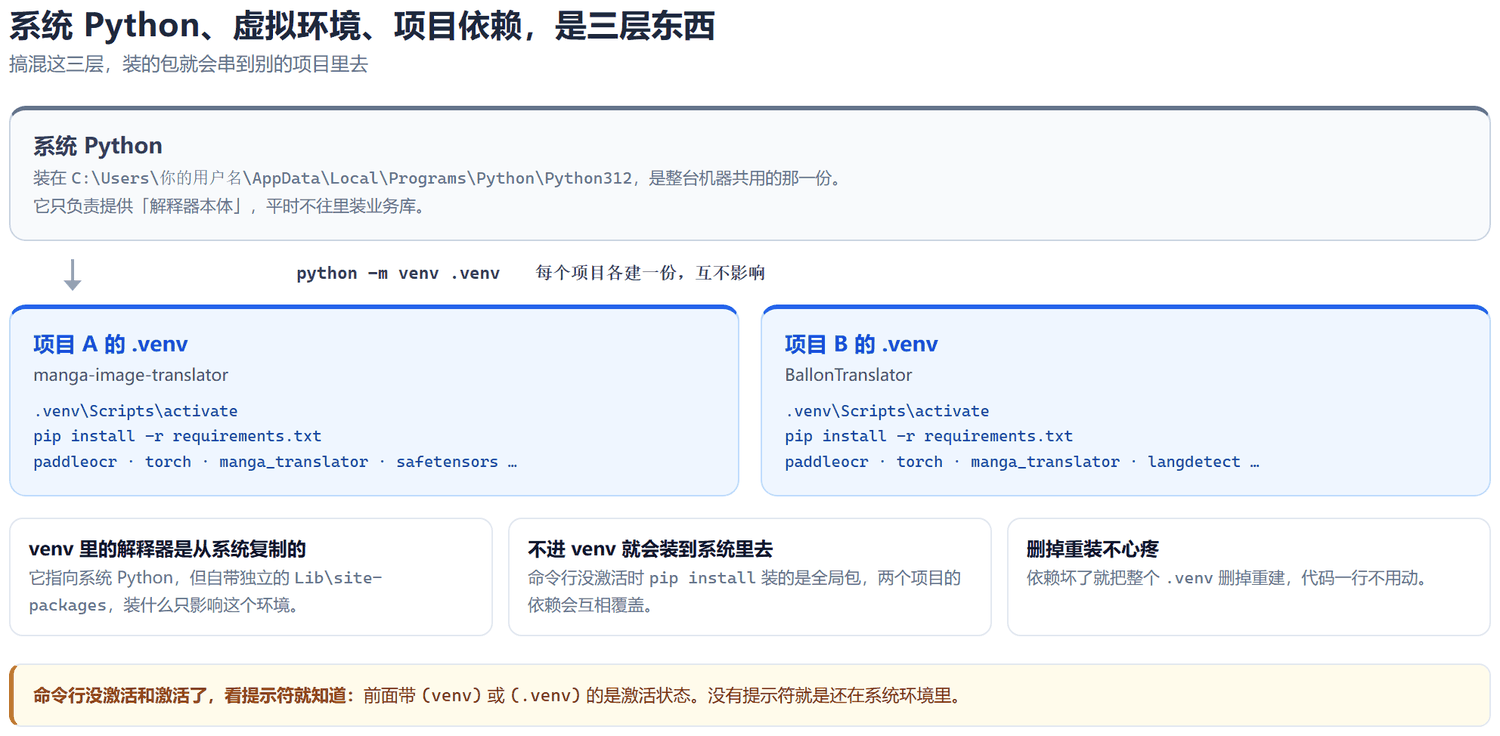Click package list ending with safetensors

[x=275, y=462]
